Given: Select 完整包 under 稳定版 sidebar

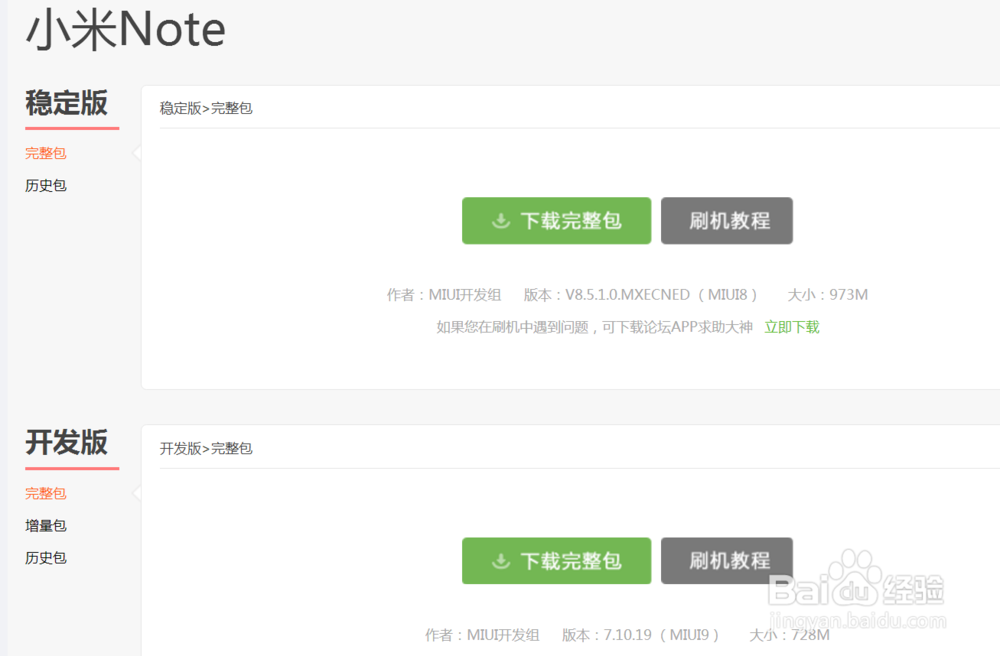Looking at the screenshot, I should (46, 153).
